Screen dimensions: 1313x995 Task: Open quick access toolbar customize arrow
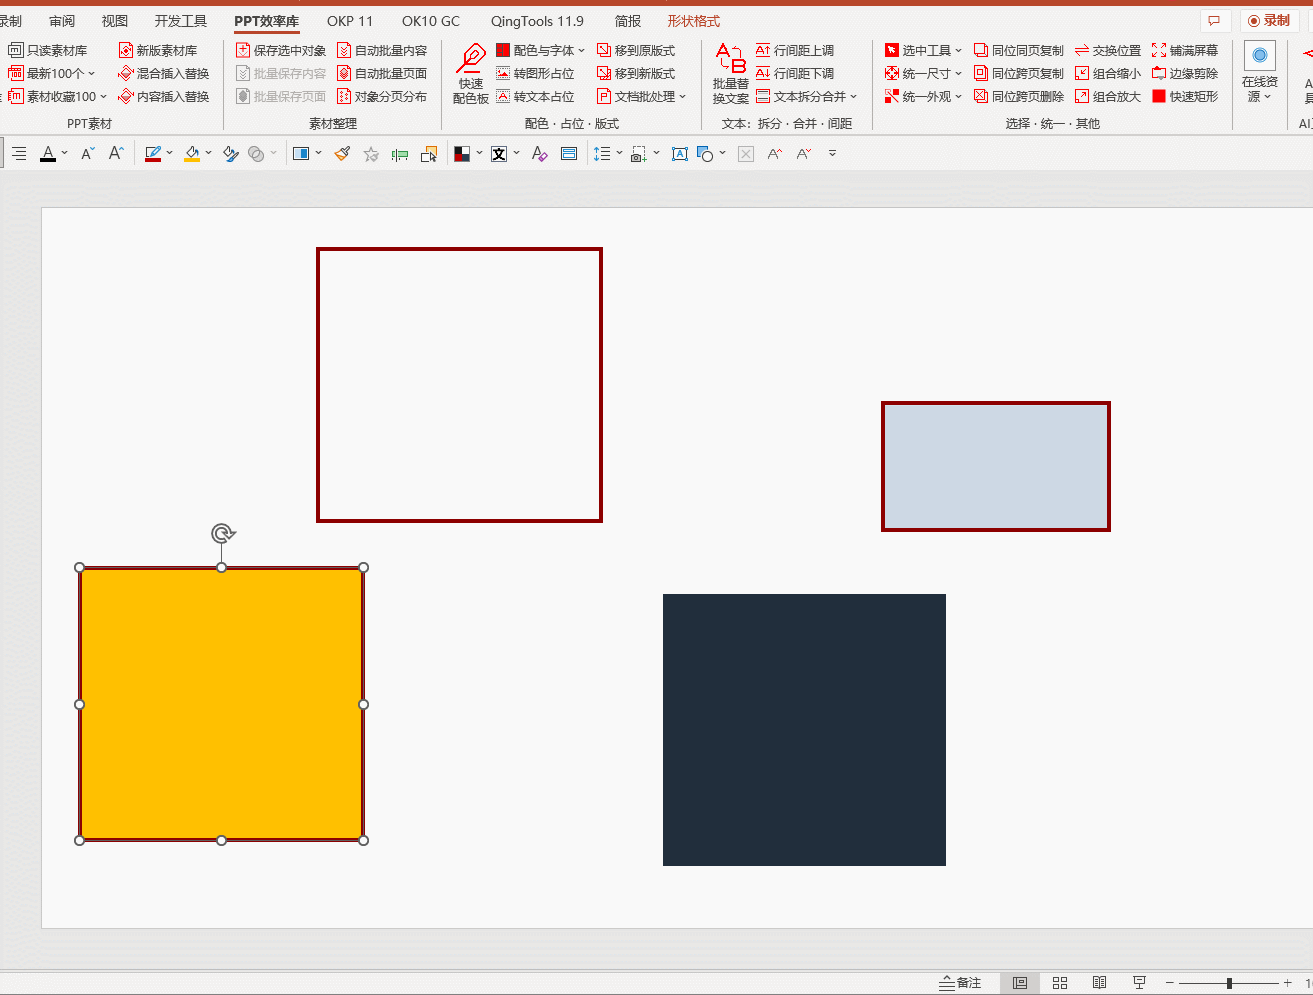click(832, 153)
